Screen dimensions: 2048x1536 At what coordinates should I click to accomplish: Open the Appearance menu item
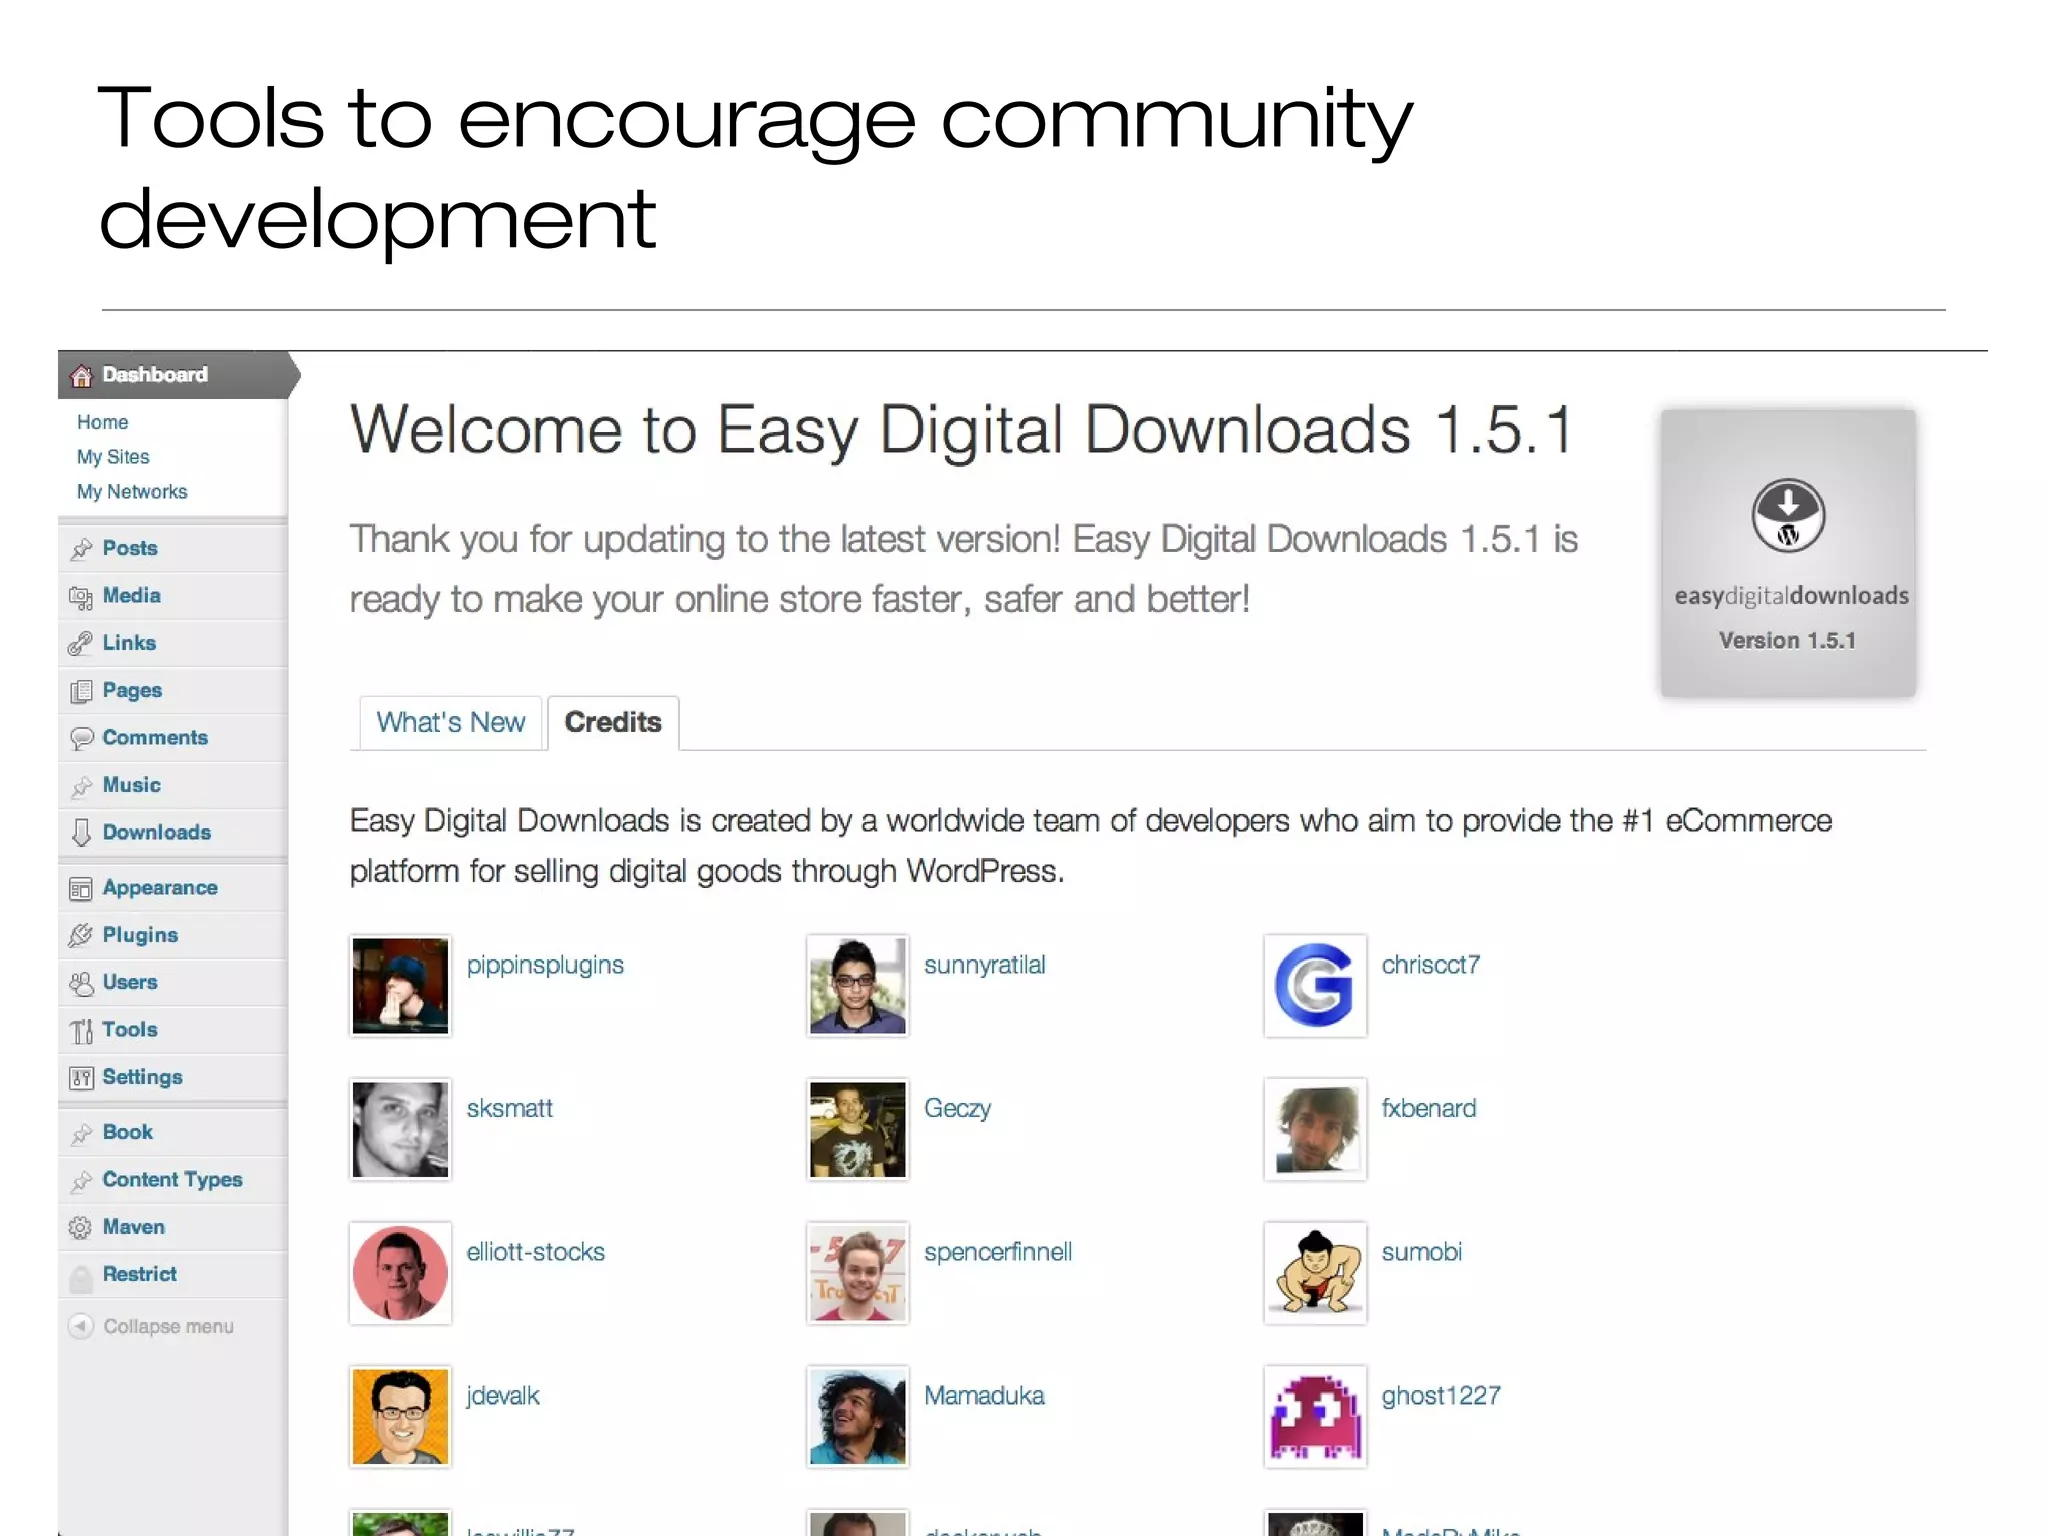tap(173, 888)
